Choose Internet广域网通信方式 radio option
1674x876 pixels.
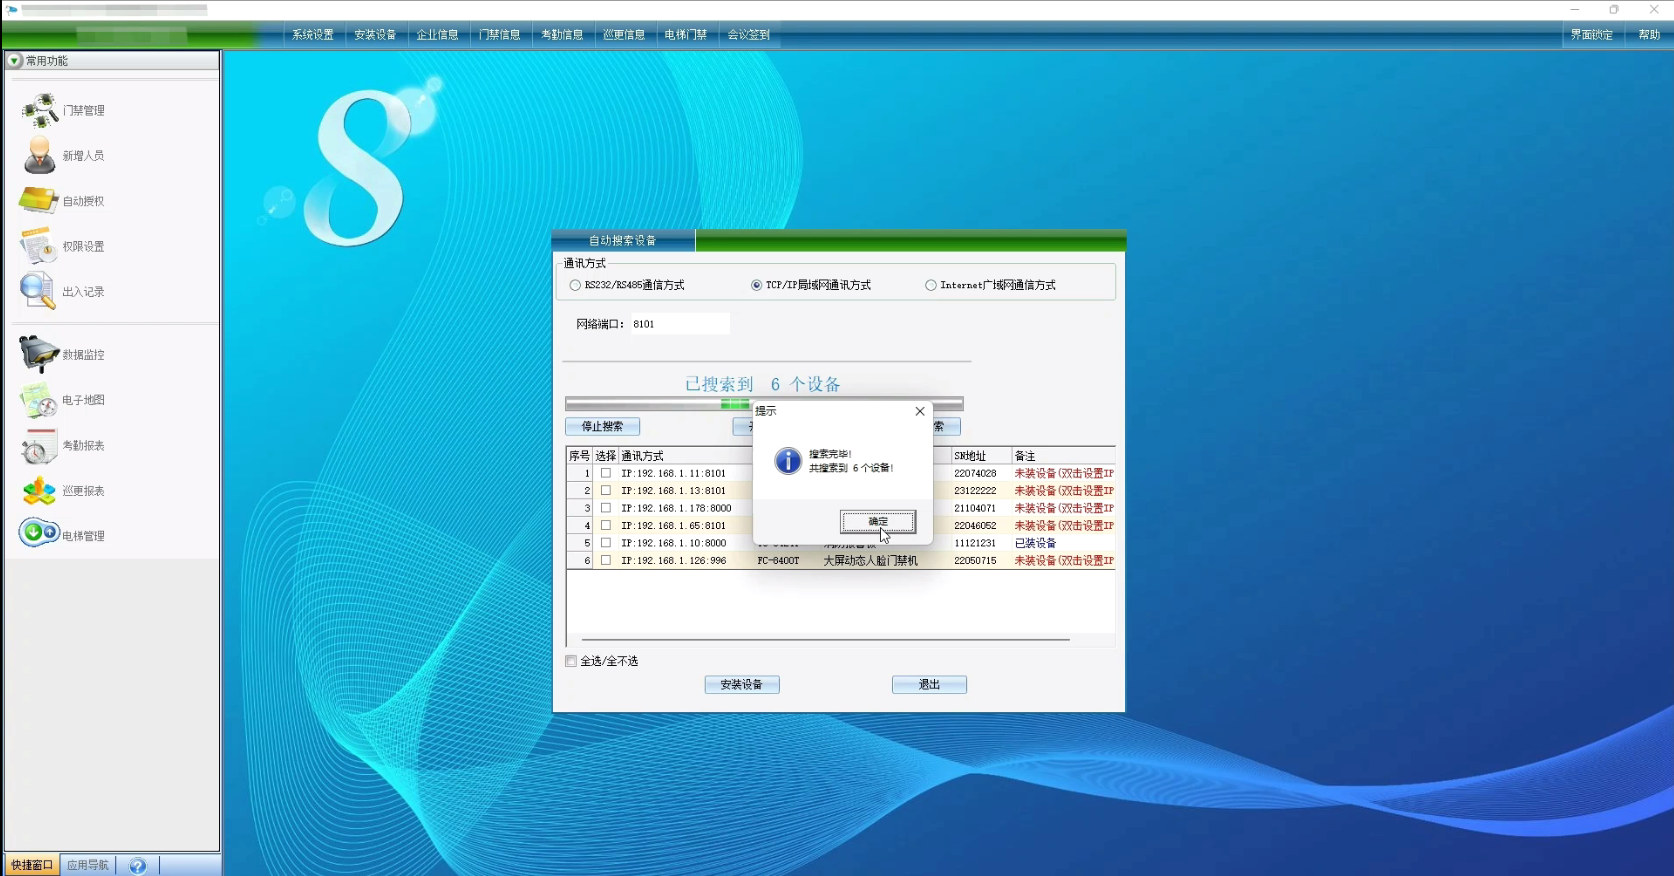point(931,285)
